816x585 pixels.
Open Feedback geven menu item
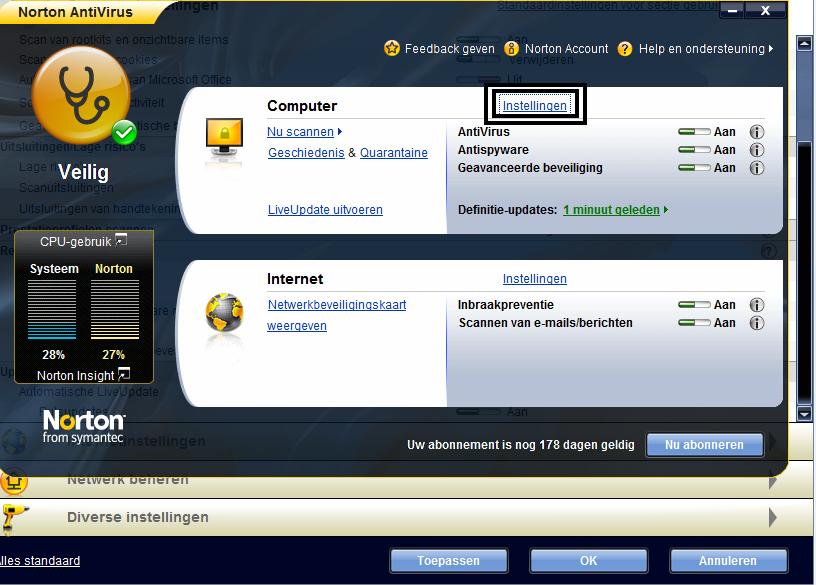click(x=450, y=49)
